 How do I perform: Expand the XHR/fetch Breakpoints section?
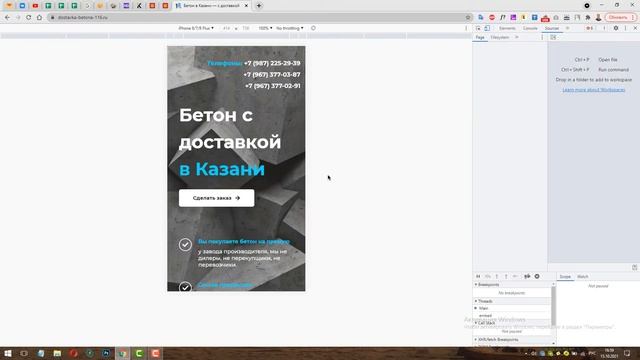(x=513, y=340)
